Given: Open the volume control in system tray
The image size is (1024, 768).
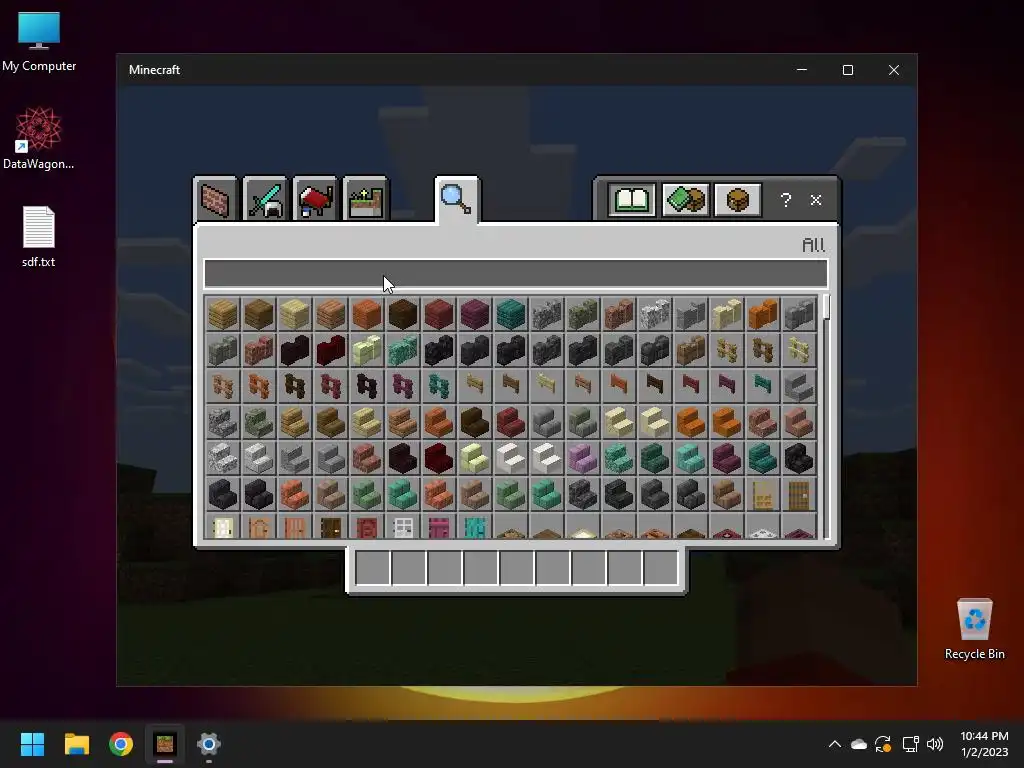Looking at the screenshot, I should click(x=935, y=744).
